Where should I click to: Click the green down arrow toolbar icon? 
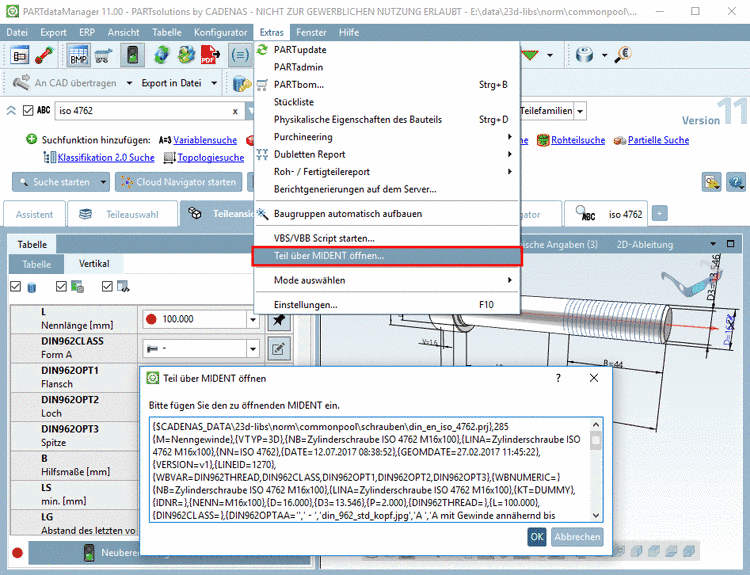[530, 55]
